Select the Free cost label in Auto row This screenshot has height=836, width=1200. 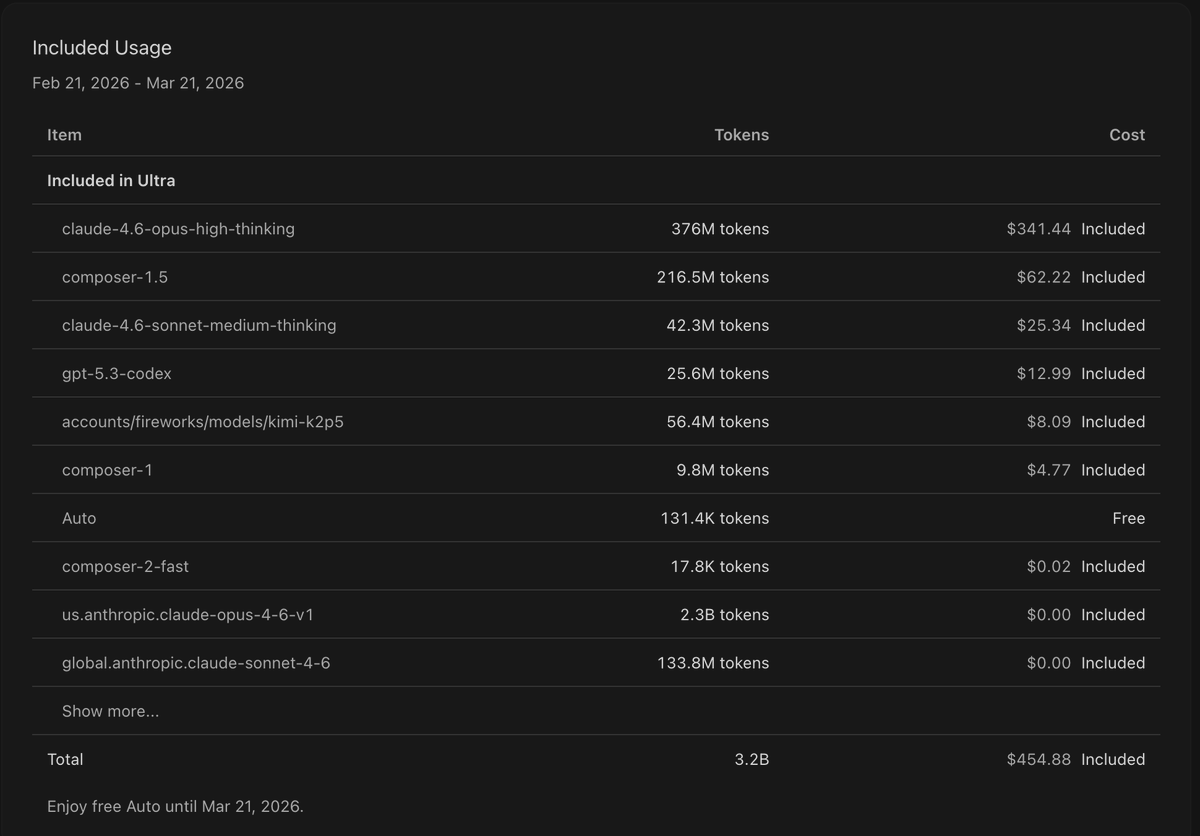coord(1129,518)
